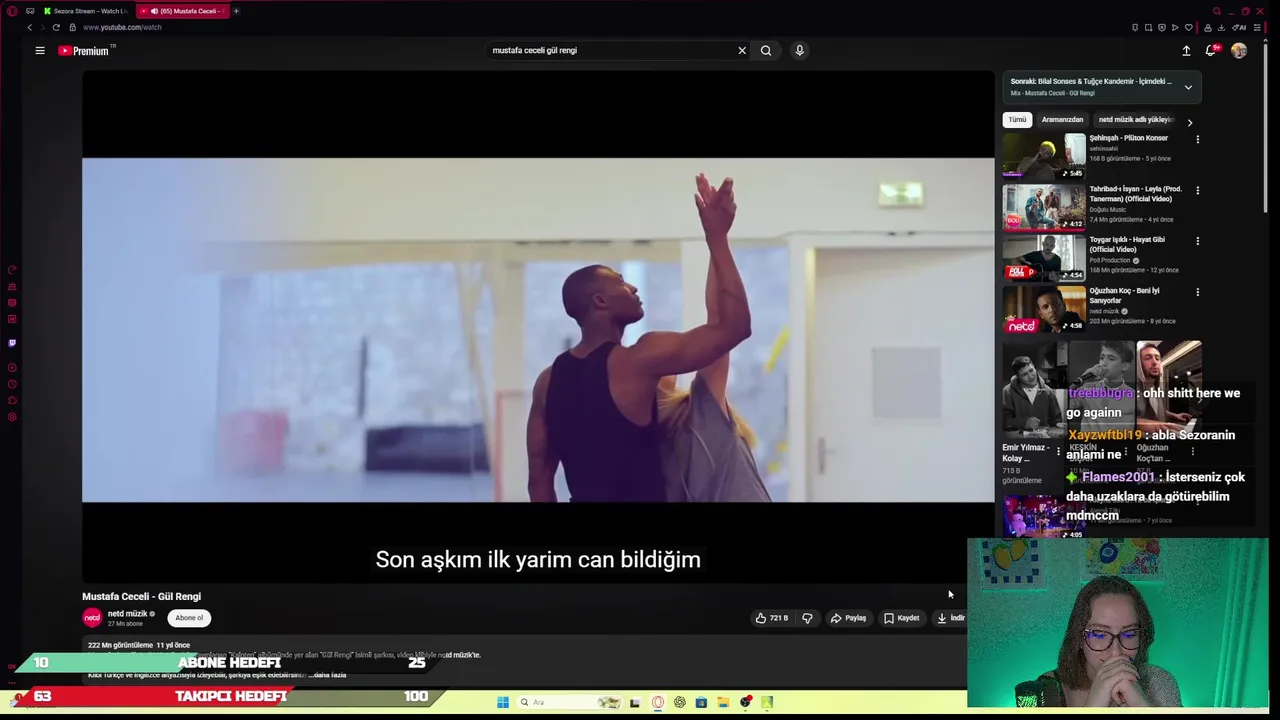This screenshot has height=720, width=1280.
Task: Save the video with Kaydet
Action: tap(901, 618)
